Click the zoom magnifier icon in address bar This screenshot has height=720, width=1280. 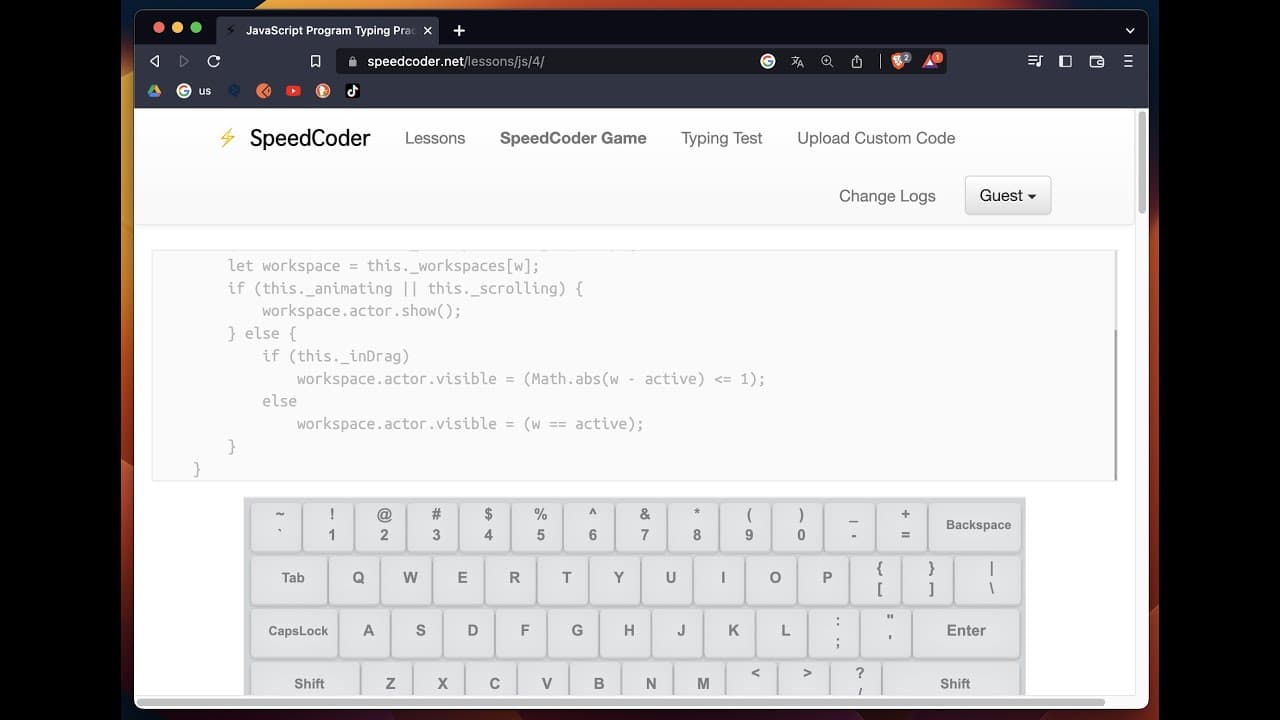pyautogui.click(x=827, y=61)
